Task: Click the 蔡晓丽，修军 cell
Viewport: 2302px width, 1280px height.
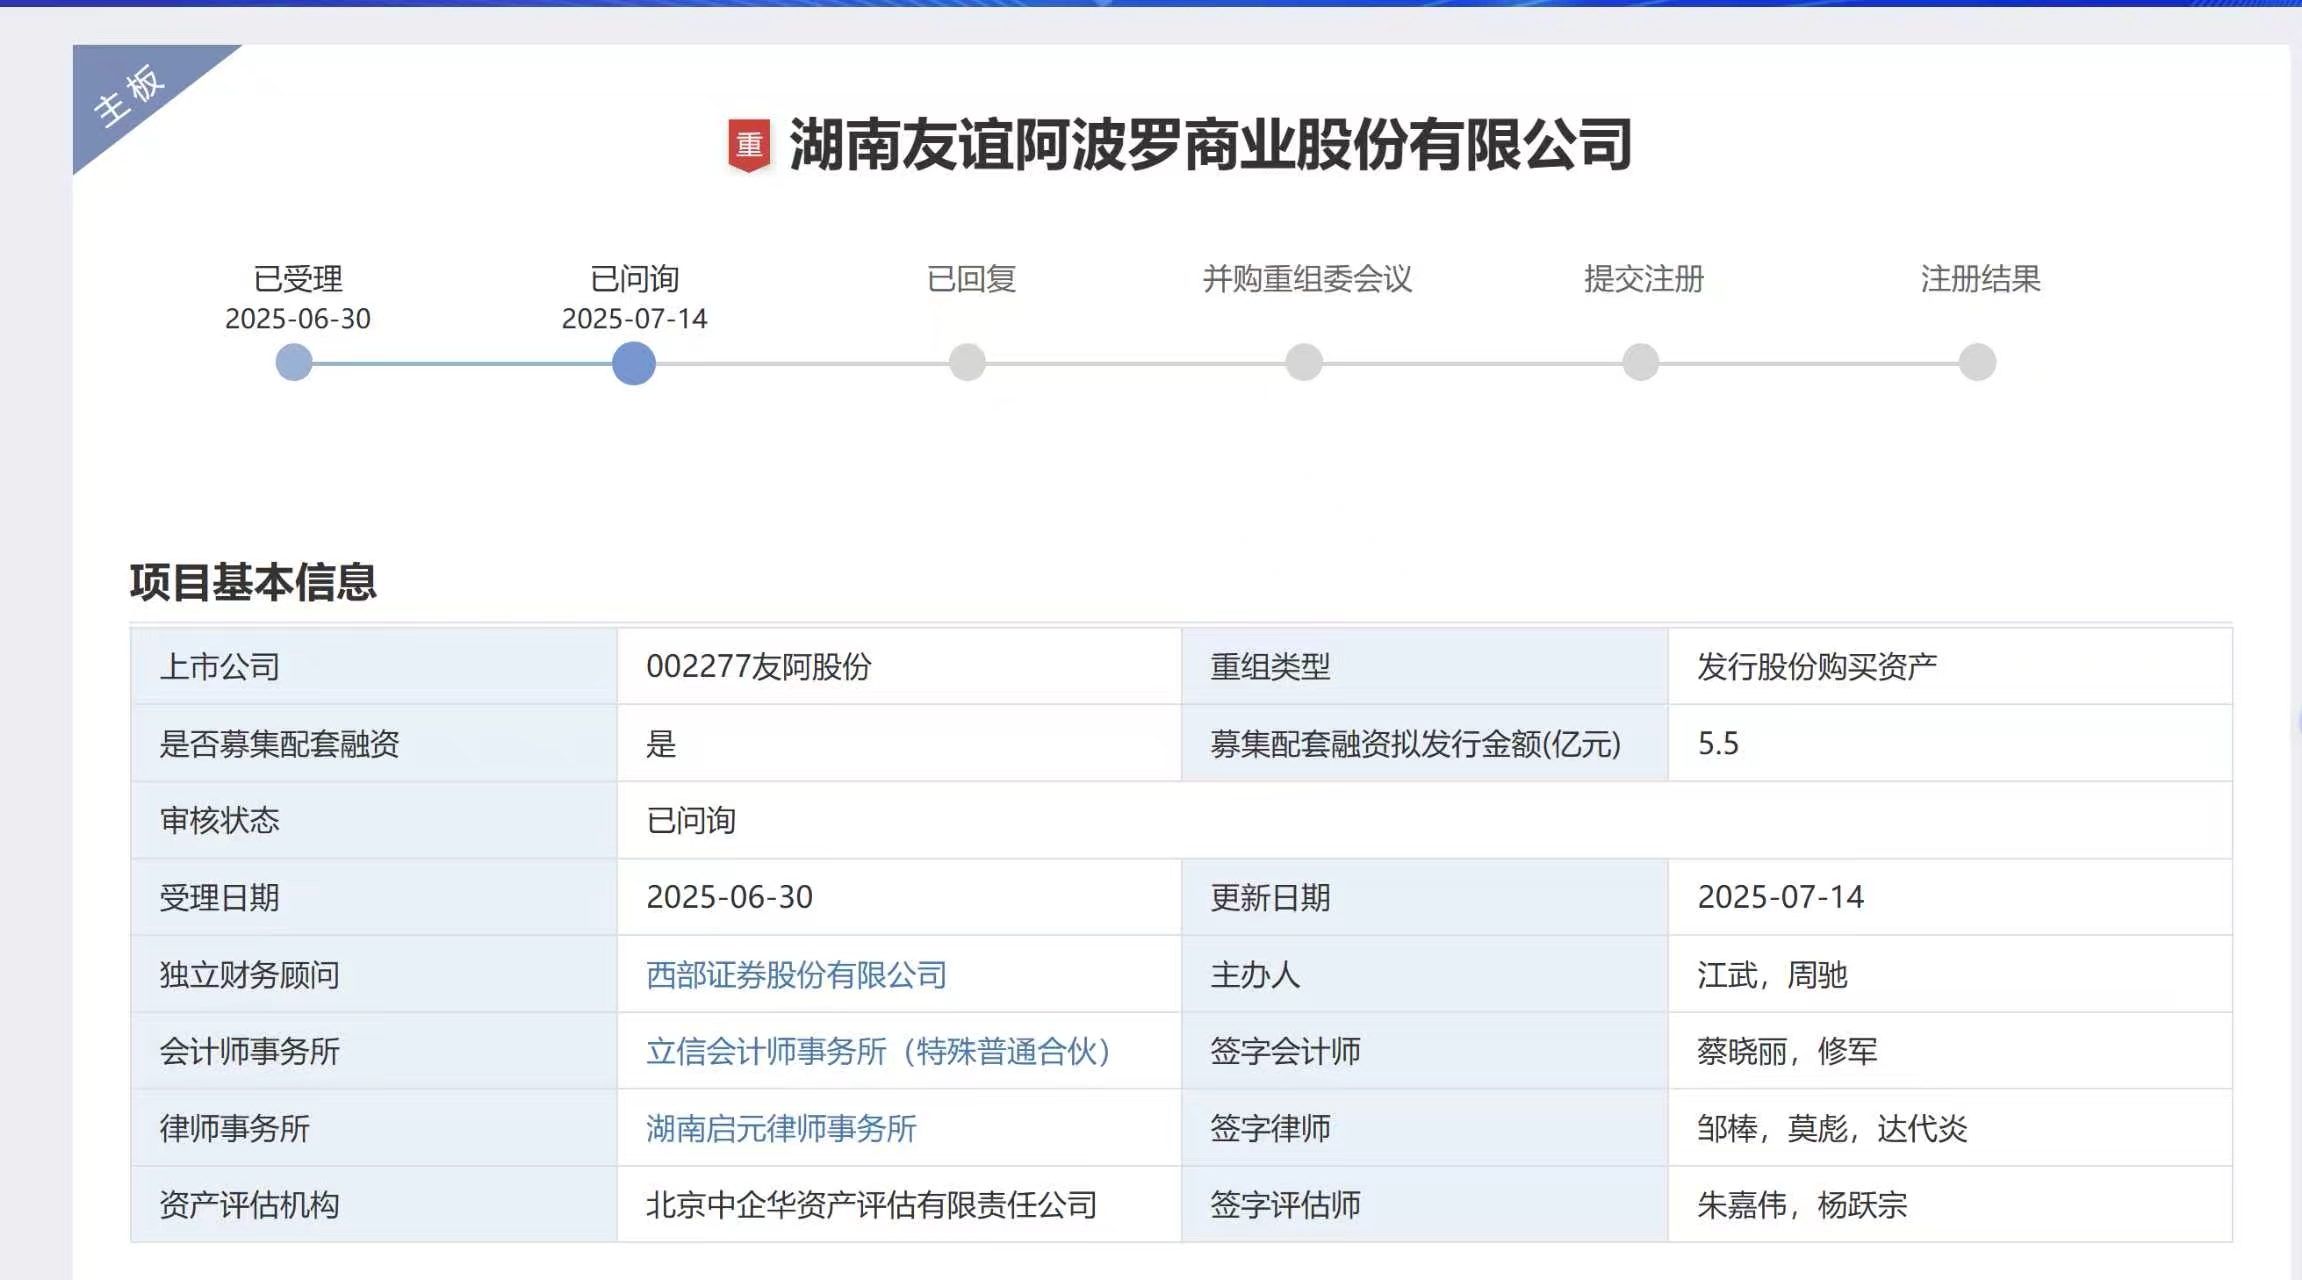Action: (x=1950, y=1051)
